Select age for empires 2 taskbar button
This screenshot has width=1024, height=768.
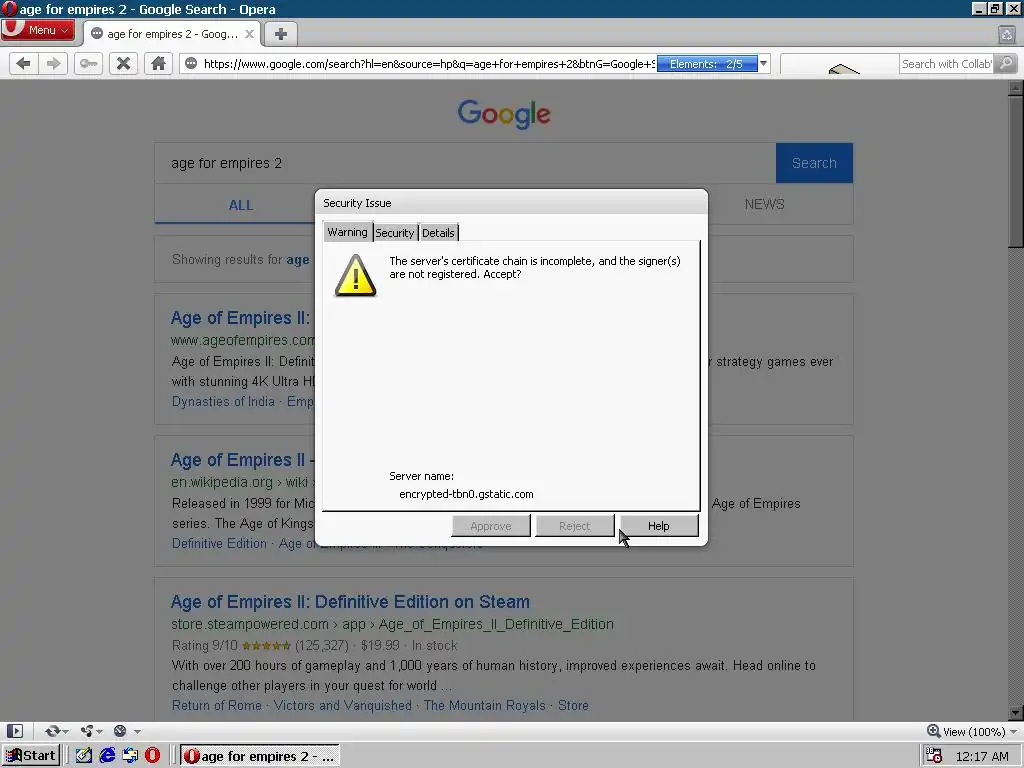[x=260, y=756]
